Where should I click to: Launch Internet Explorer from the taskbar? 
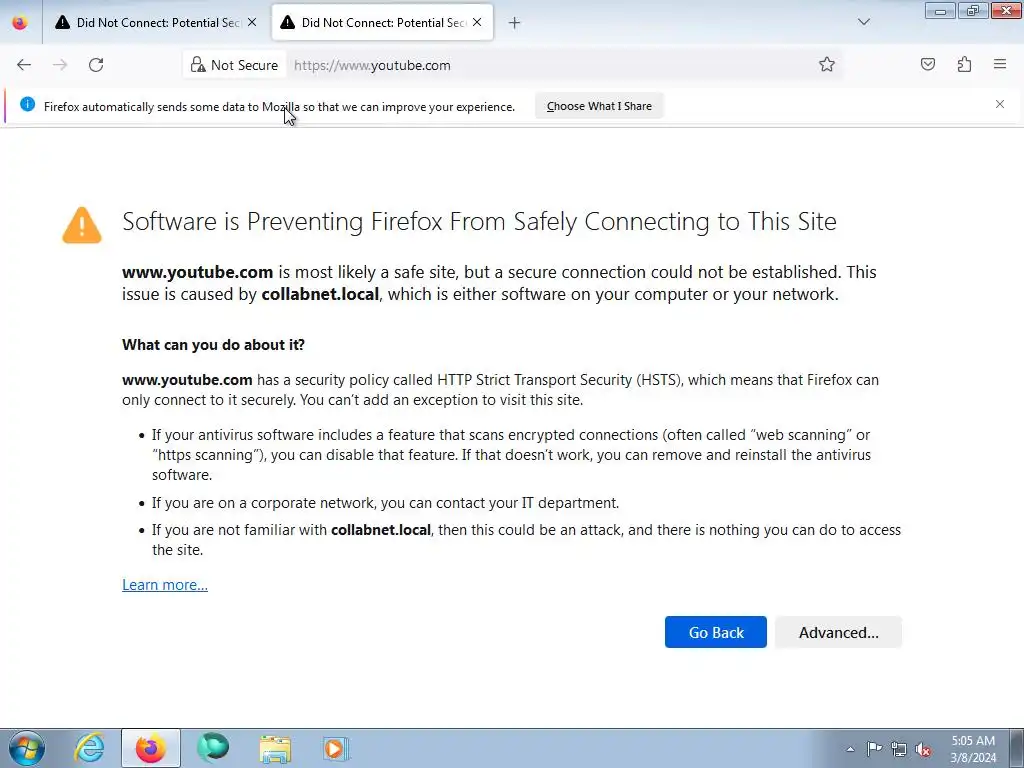pos(89,748)
